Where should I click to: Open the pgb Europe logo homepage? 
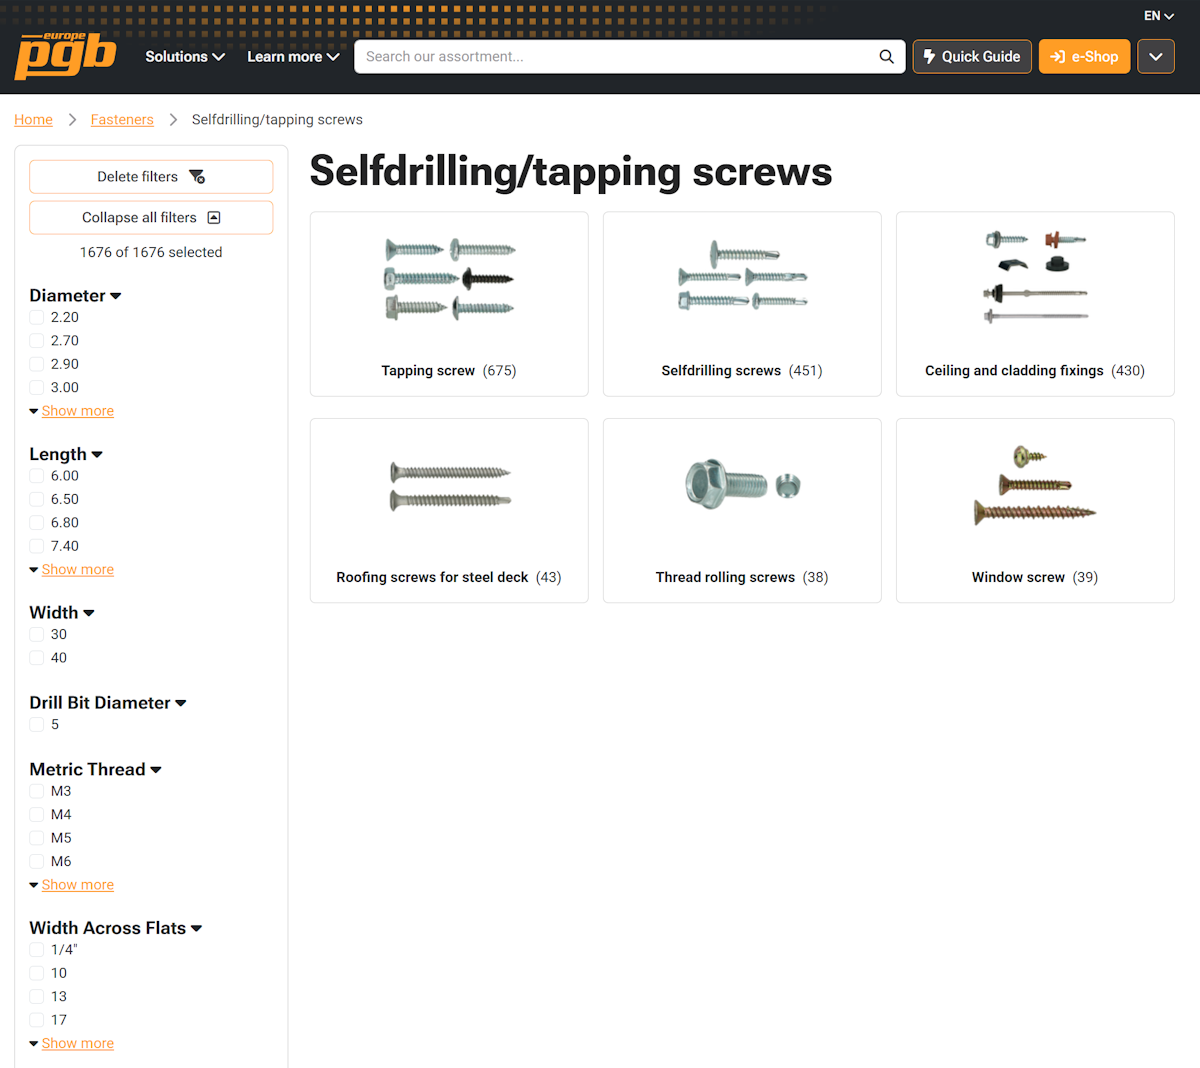click(66, 56)
